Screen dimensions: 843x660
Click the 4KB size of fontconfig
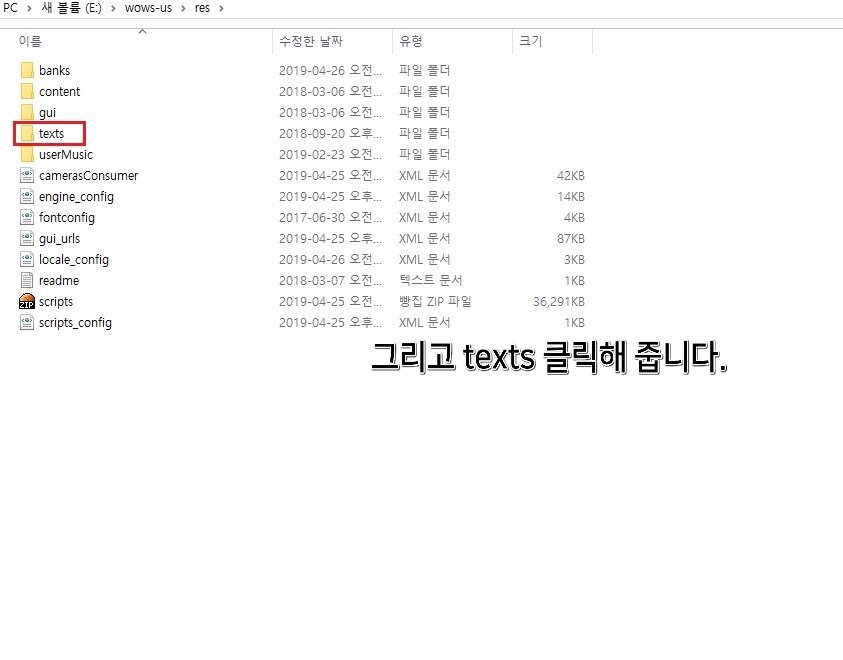point(574,218)
